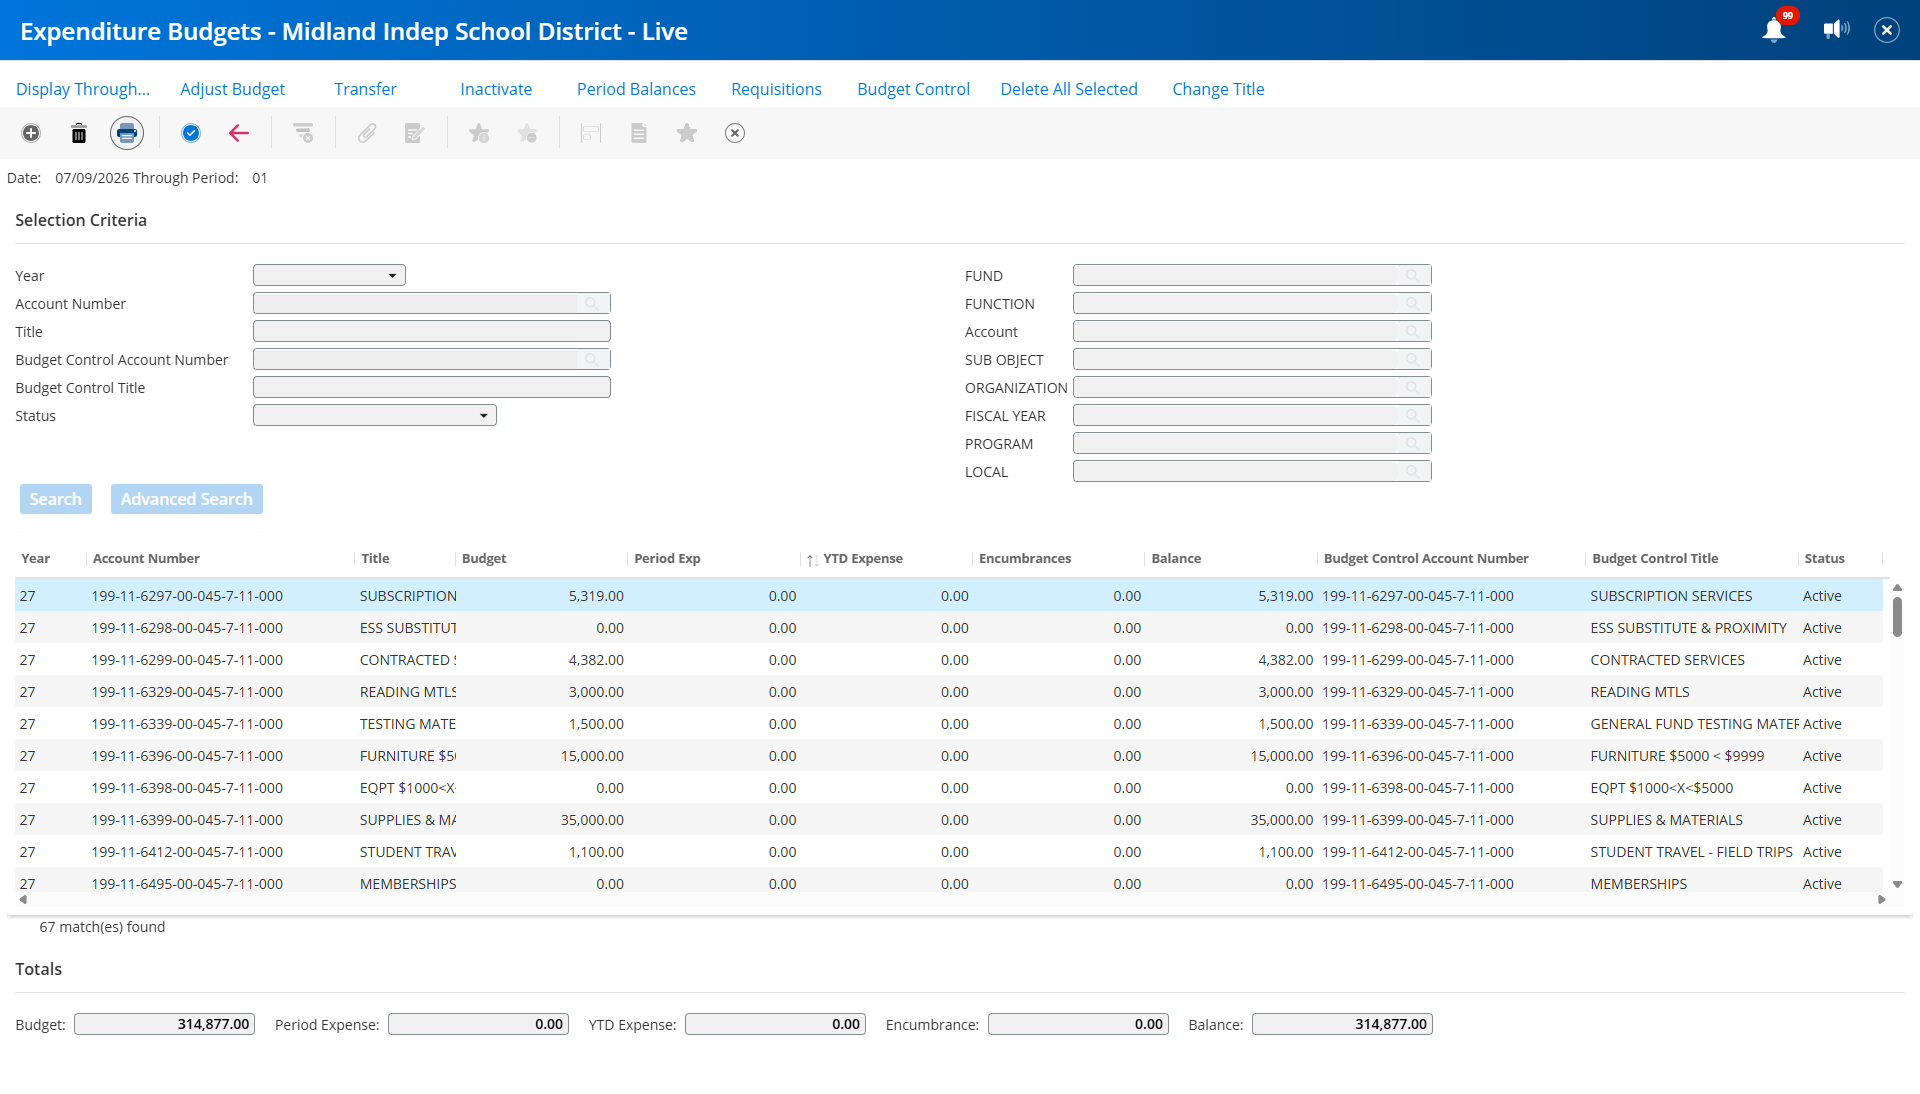The width and height of the screenshot is (1920, 1094).
Task: Open the Display Through menu
Action: (83, 89)
